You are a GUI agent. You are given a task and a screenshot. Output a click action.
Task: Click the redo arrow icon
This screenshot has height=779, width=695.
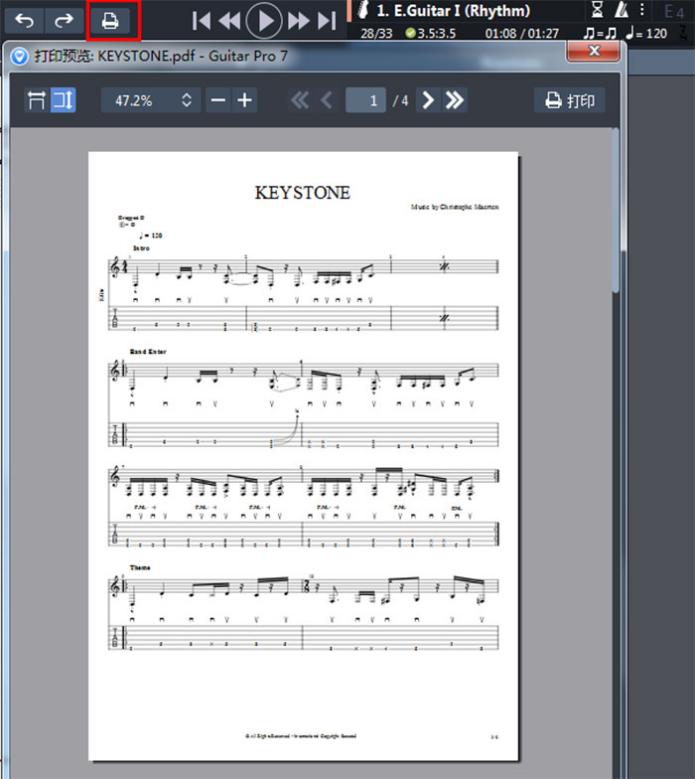(63, 19)
